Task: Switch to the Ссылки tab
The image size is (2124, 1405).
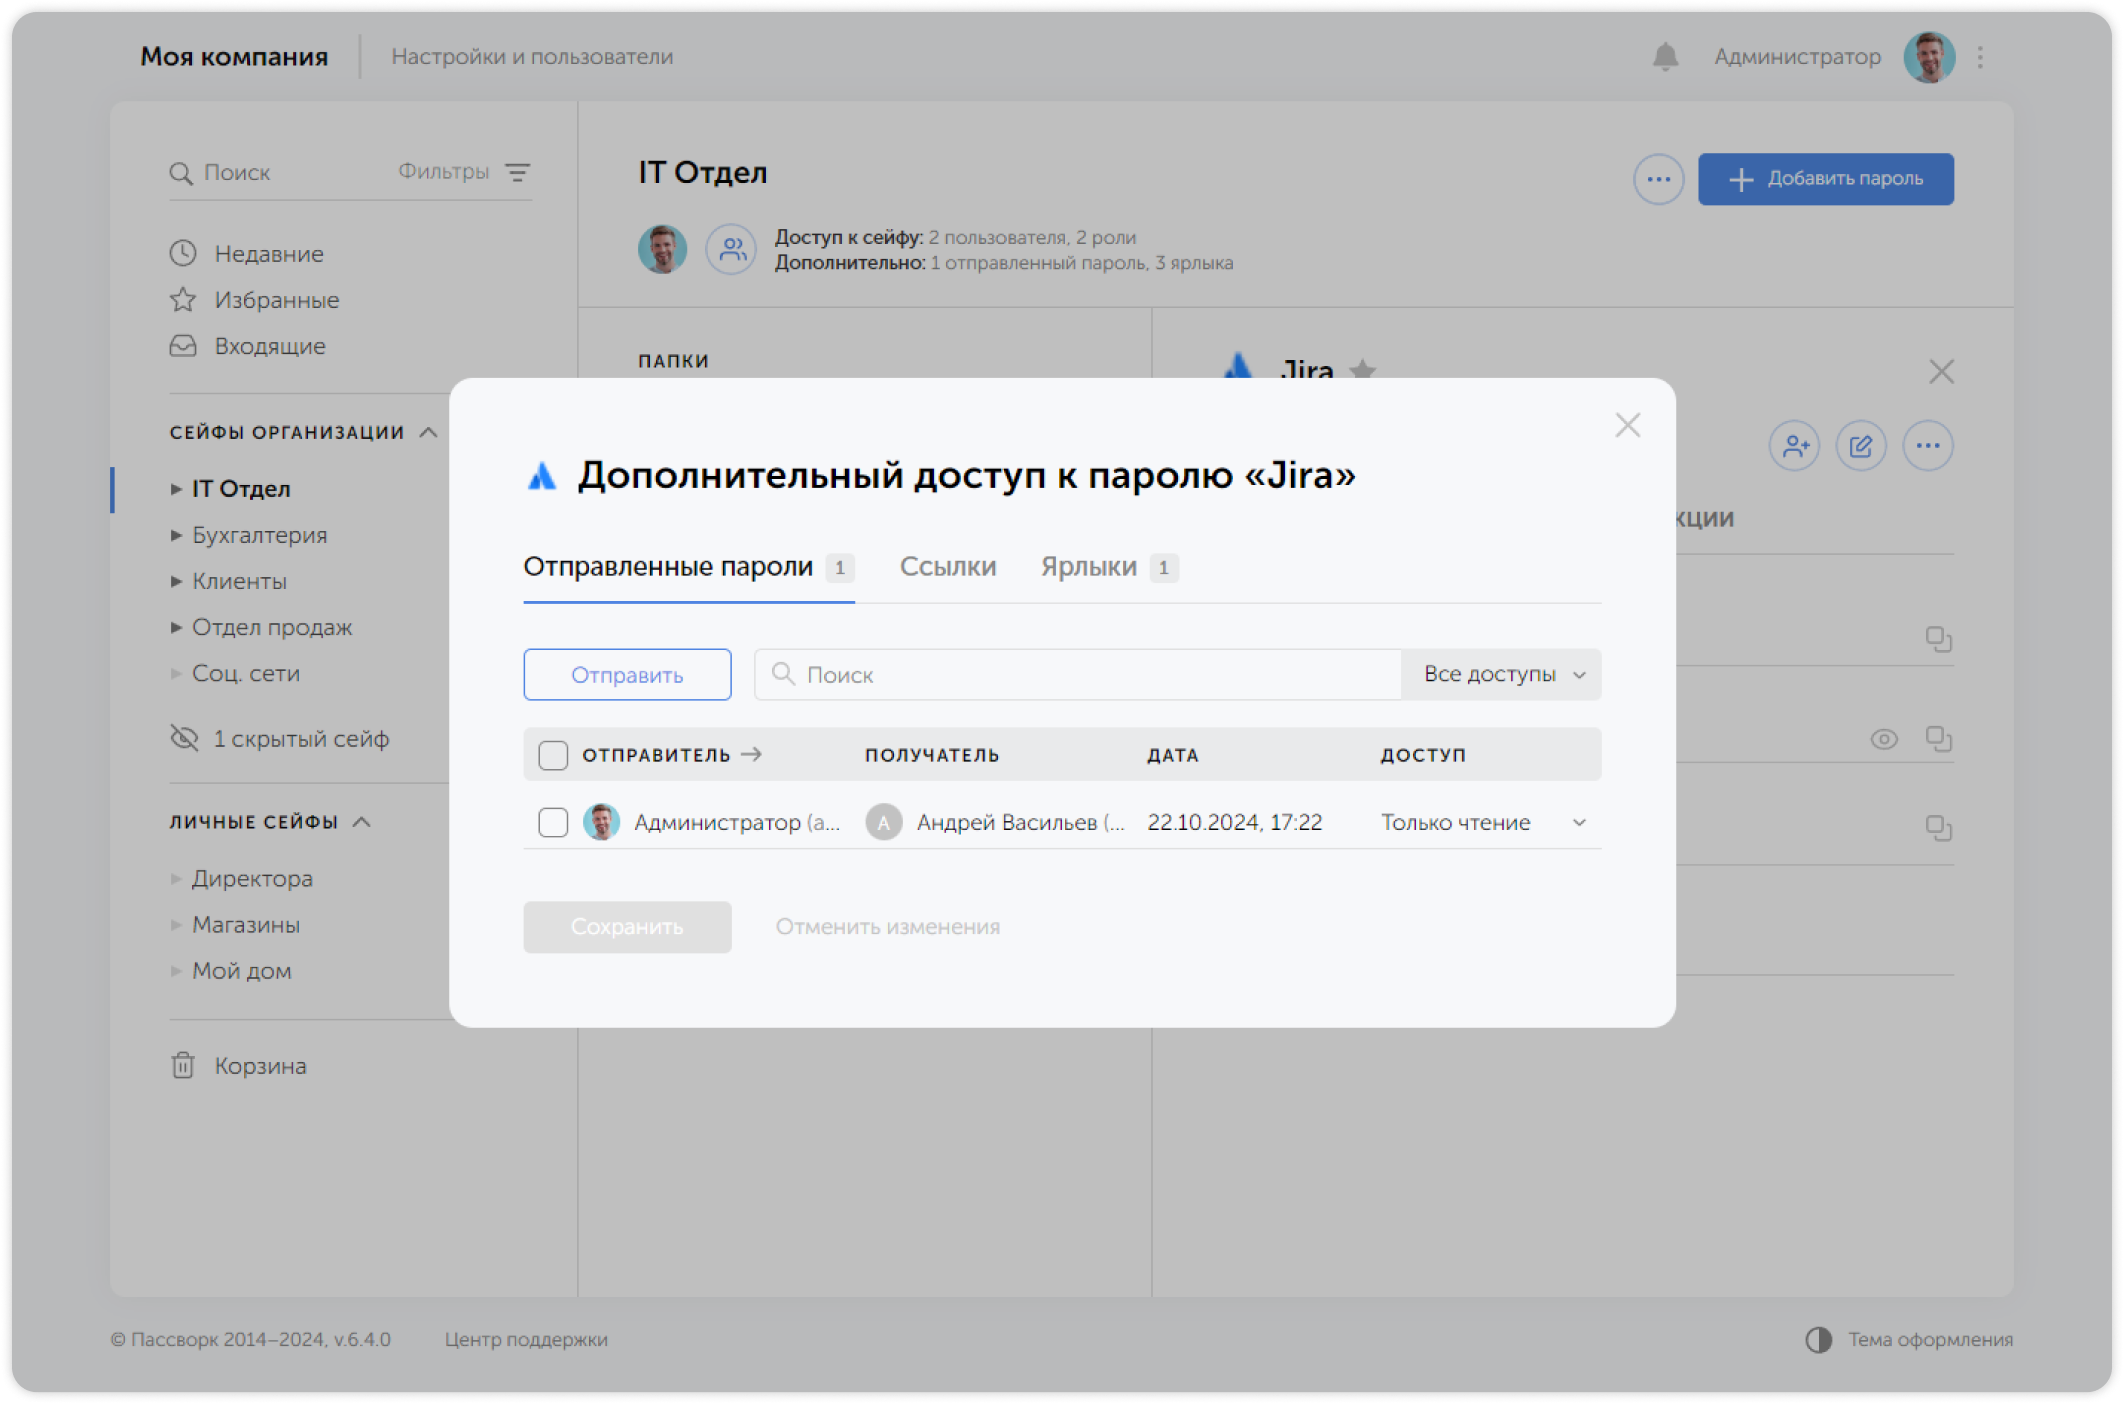Action: (x=949, y=567)
